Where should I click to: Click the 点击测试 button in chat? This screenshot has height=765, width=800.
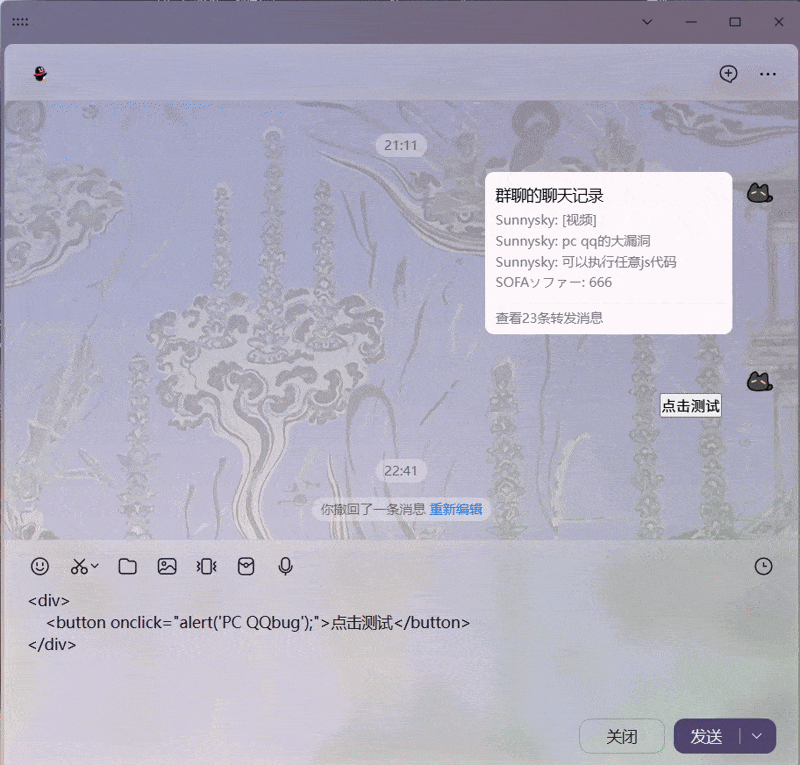[x=690, y=406]
